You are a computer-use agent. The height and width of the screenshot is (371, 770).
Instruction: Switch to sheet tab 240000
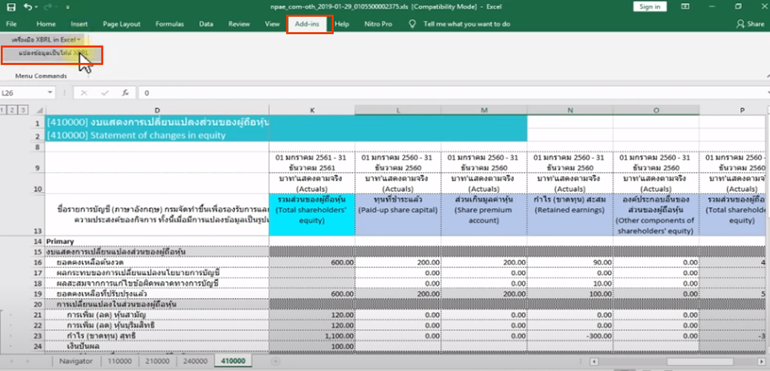195,361
